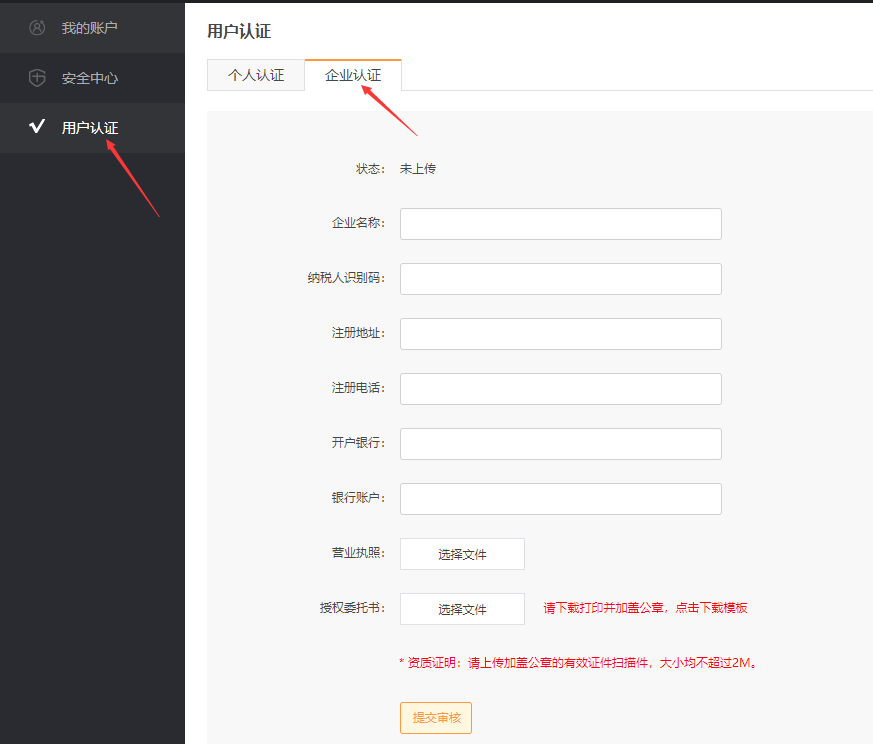Click the checkmark icon beside 用户认证
Image resolution: width=873 pixels, height=744 pixels.
37,127
